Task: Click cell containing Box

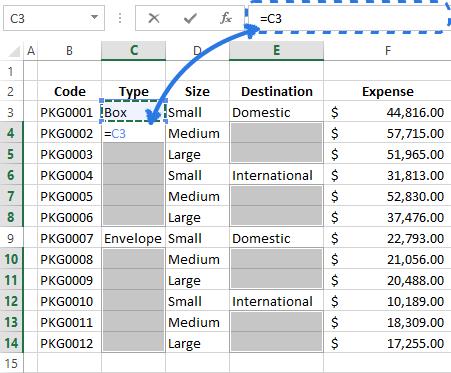Action: coord(133,112)
